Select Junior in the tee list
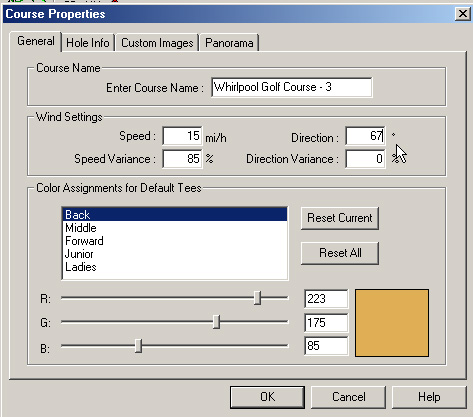Image resolution: width=473 pixels, height=417 pixels. (175, 254)
